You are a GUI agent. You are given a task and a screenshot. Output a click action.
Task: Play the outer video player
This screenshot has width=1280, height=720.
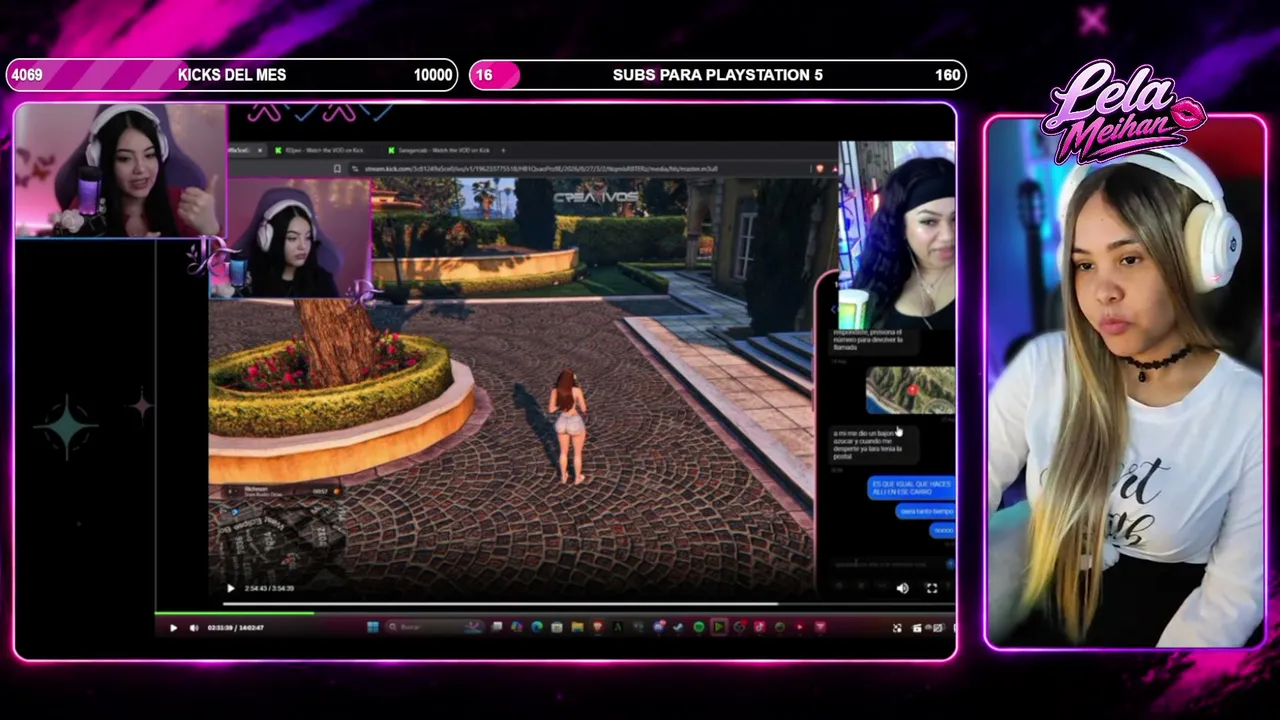(173, 628)
